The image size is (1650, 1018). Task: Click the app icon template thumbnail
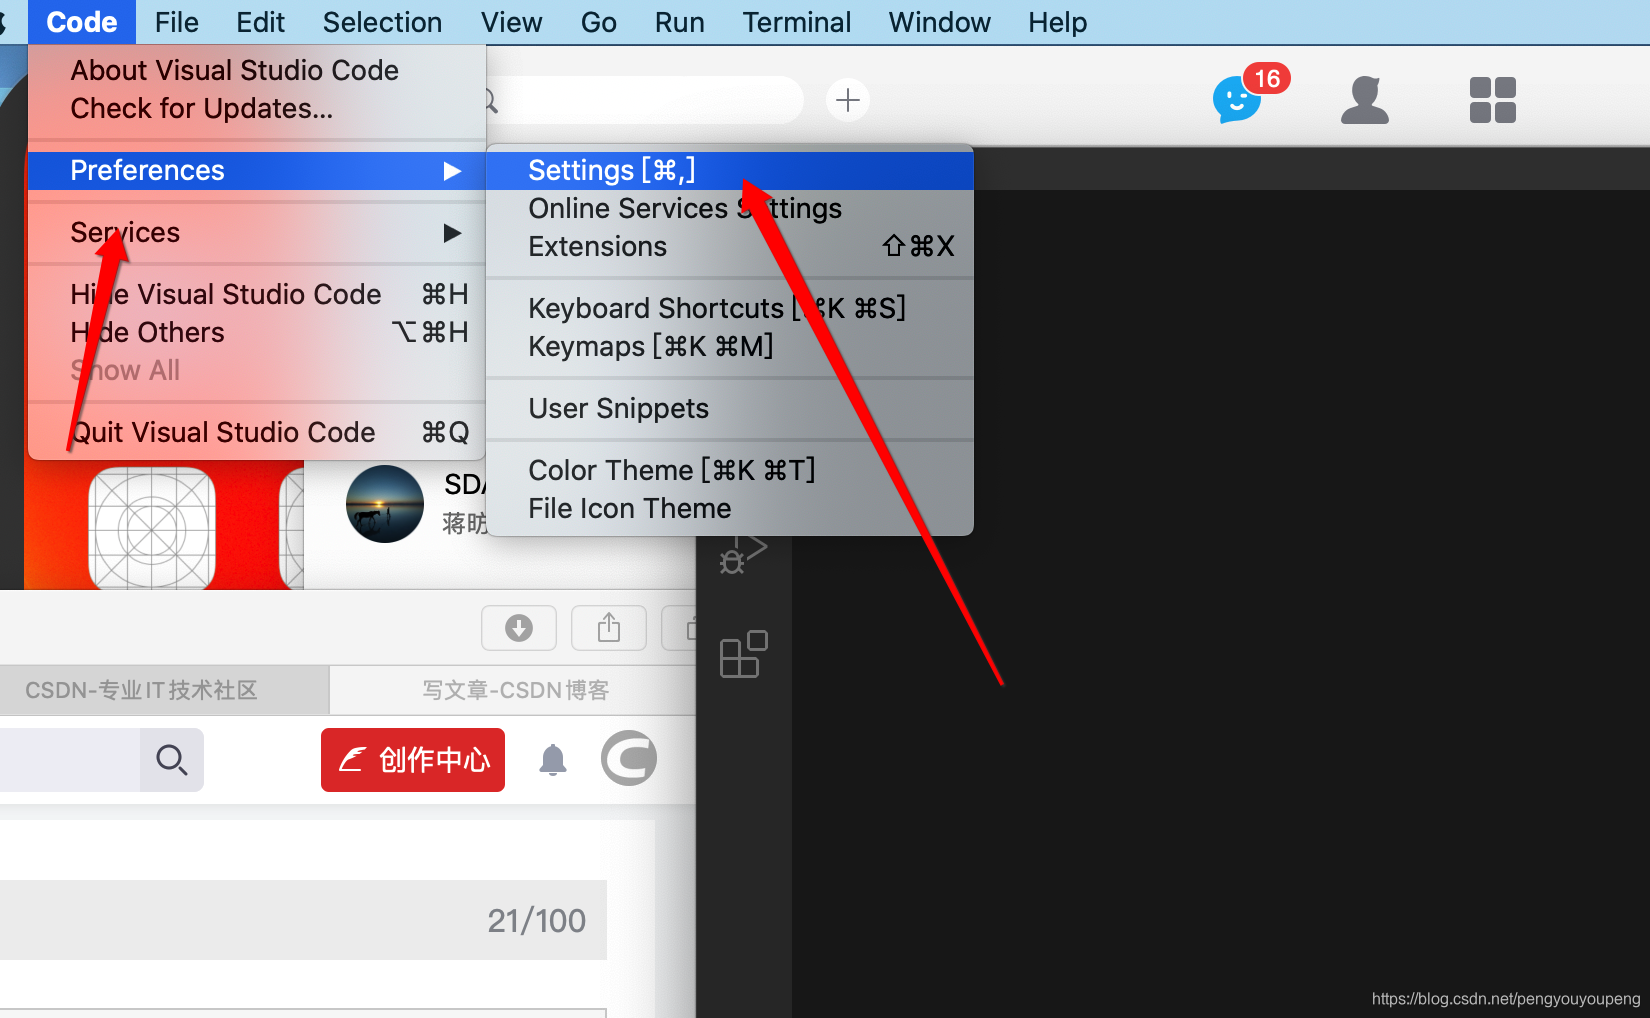[152, 529]
